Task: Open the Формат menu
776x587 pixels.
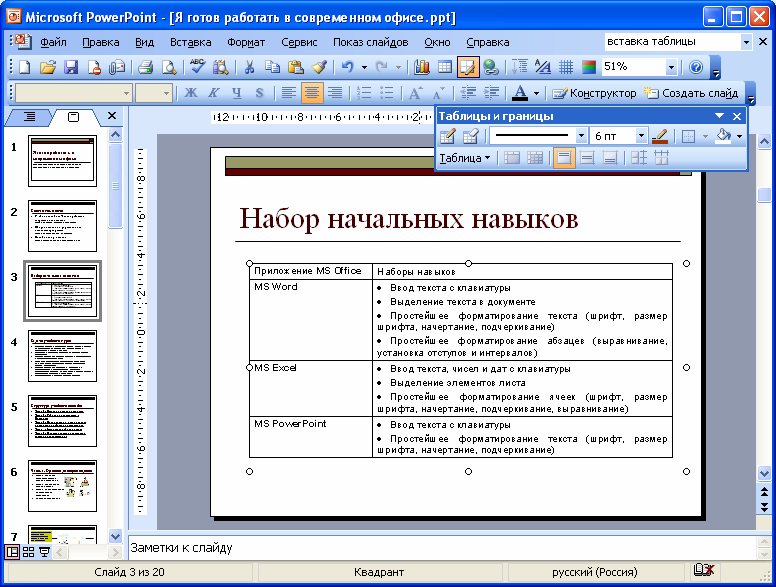Action: coord(246,43)
